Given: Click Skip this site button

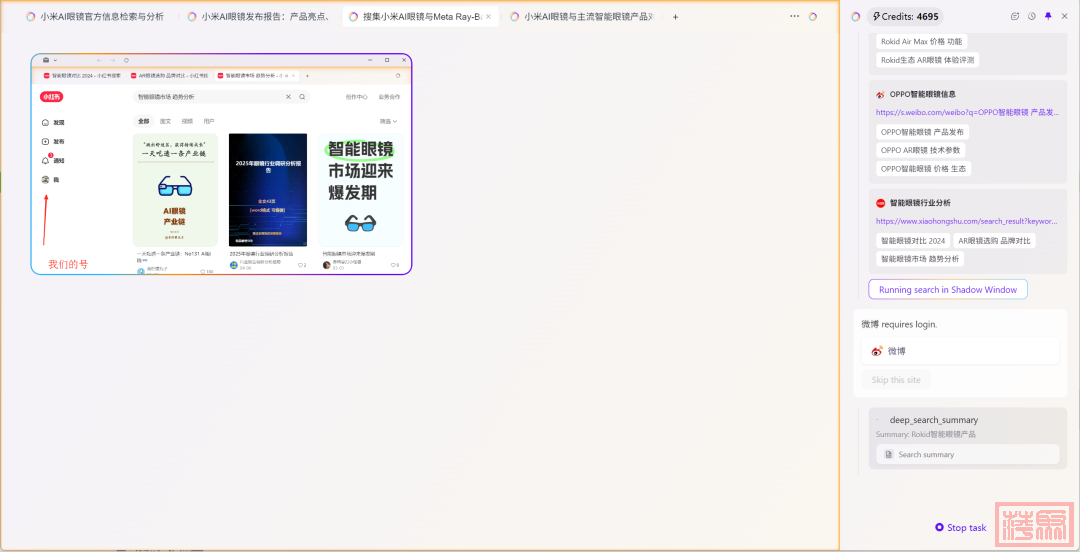Looking at the screenshot, I should 896,380.
